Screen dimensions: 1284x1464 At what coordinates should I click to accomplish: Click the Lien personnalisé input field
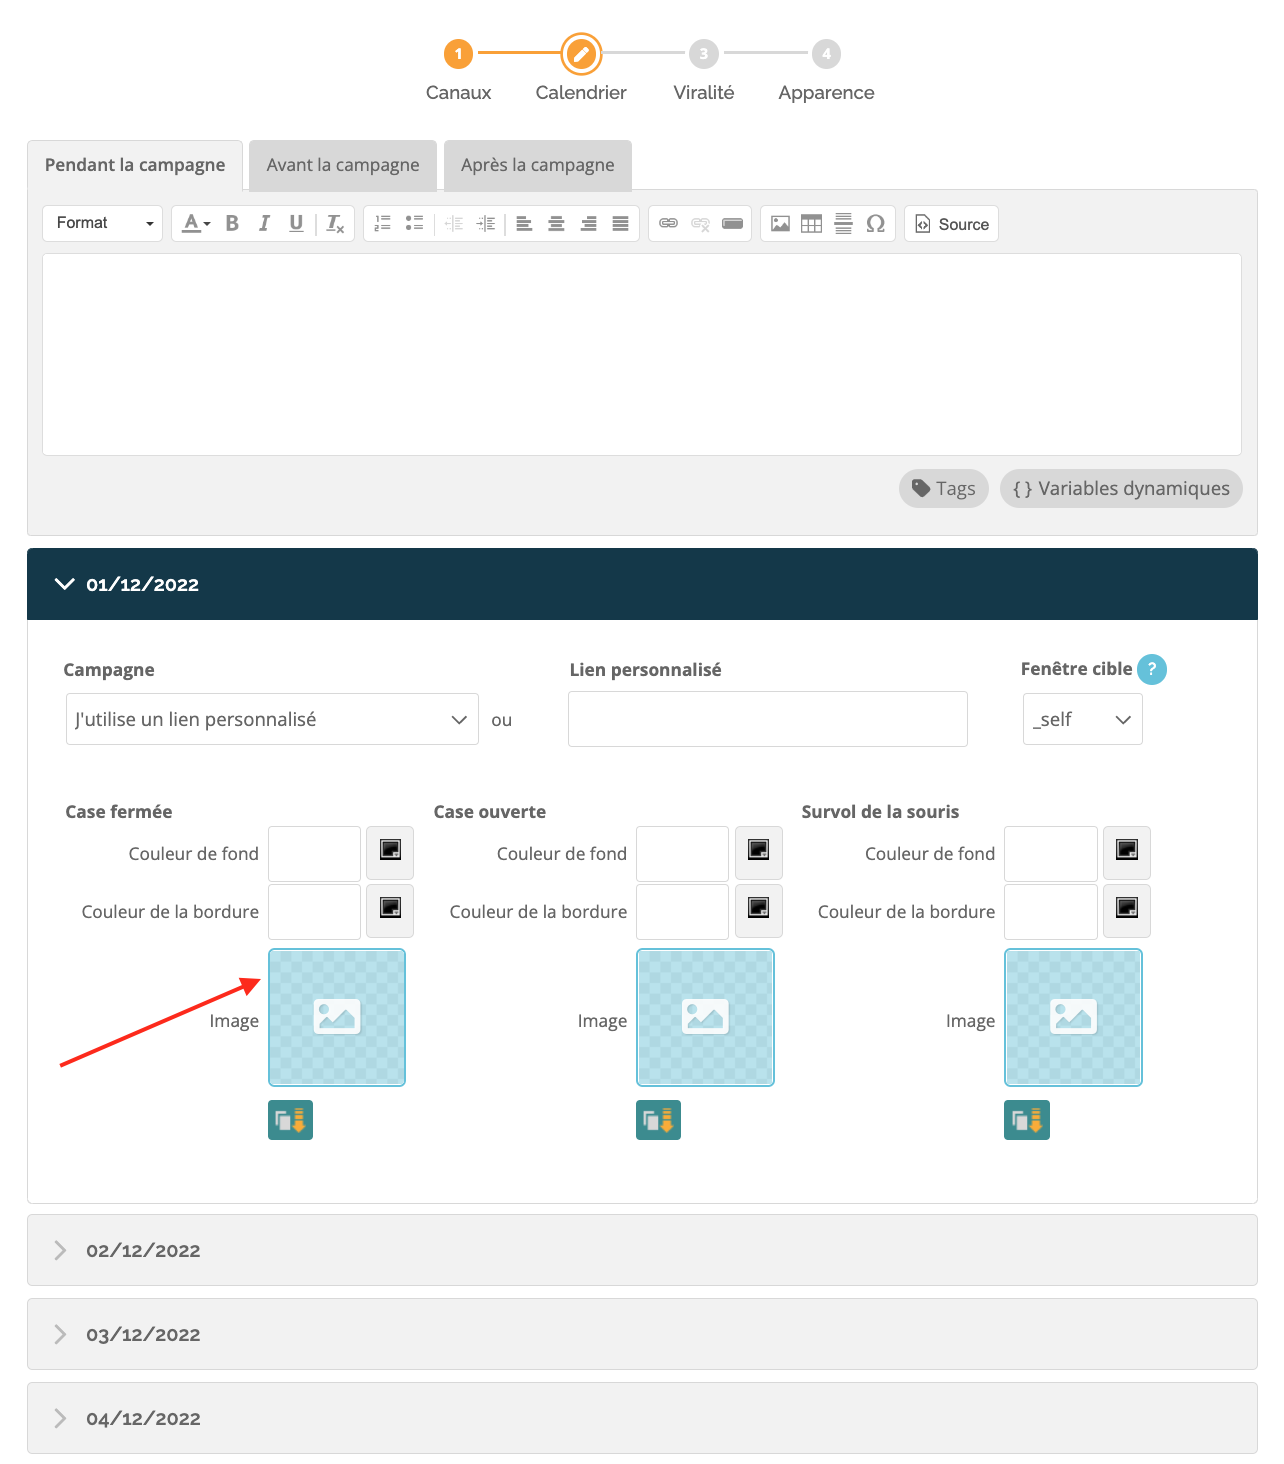(x=767, y=719)
